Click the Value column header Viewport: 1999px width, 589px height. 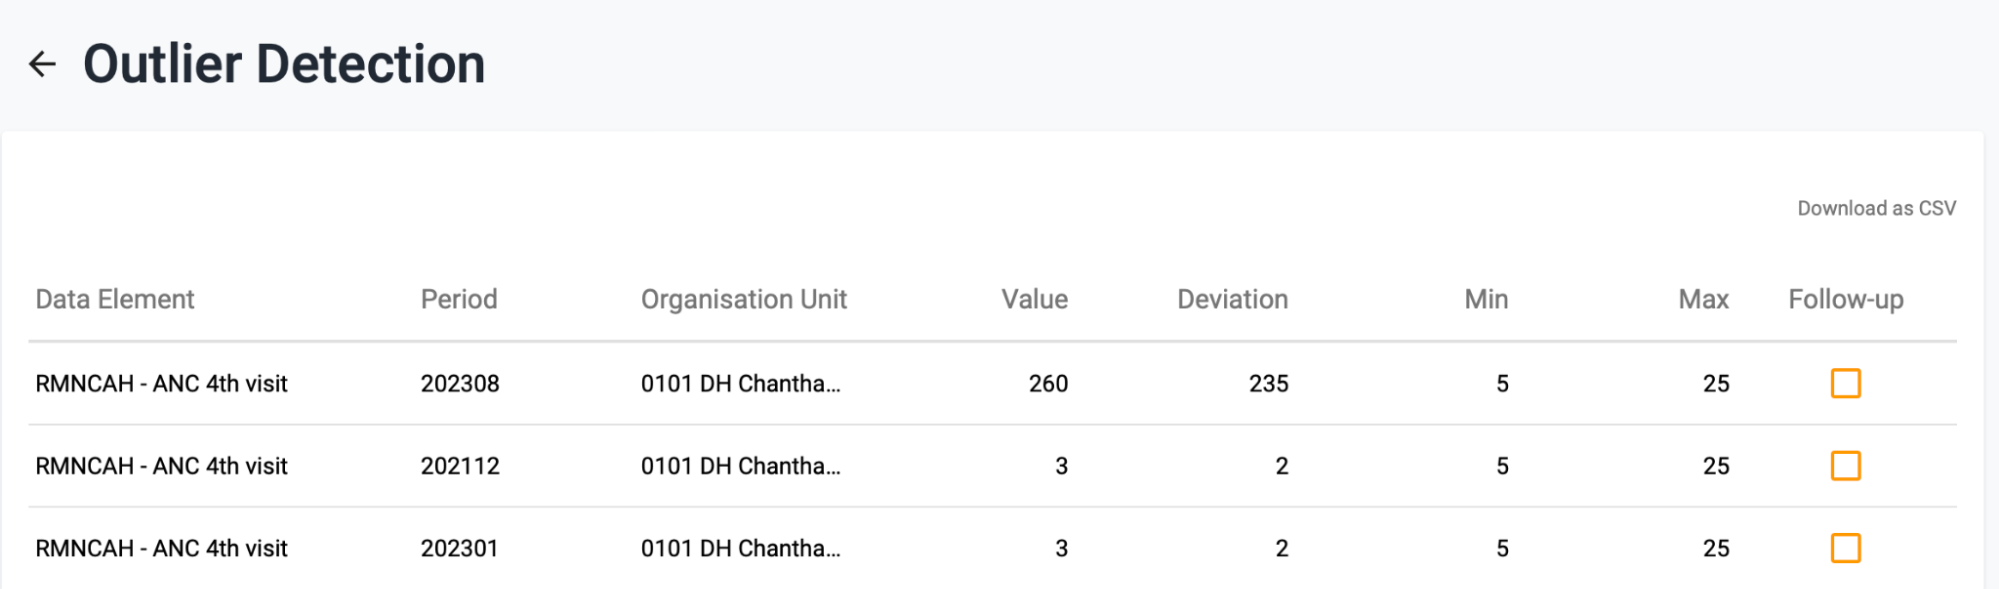point(1034,299)
